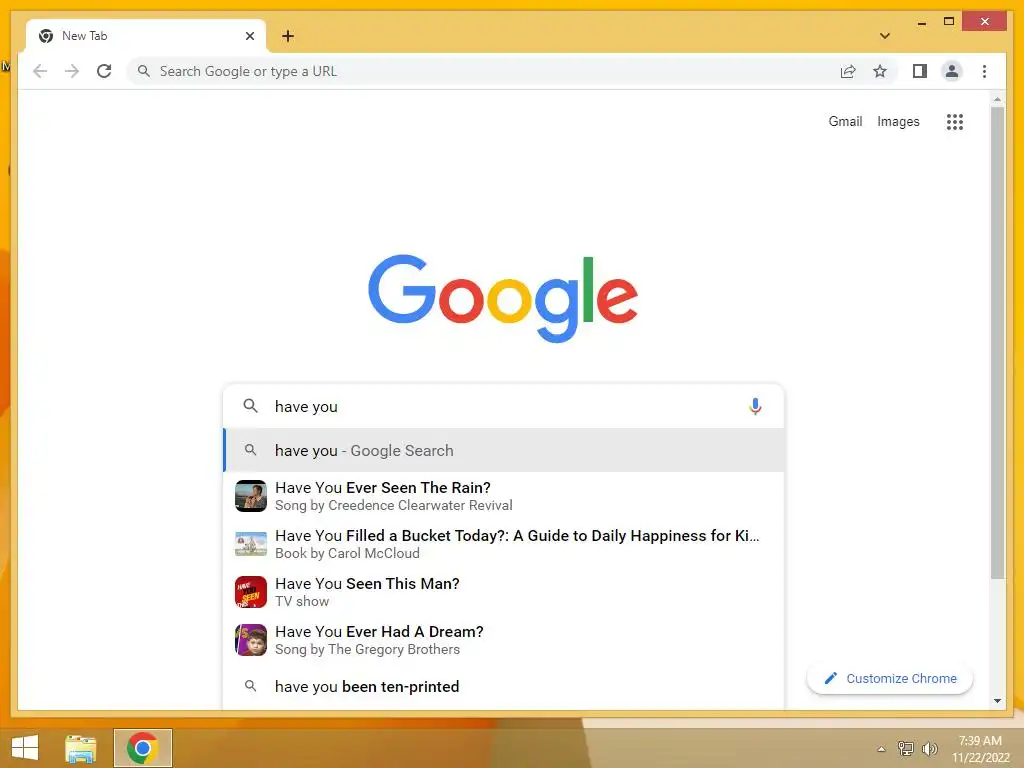Click the Customize Chrome button
Screen dimensions: 1024x768
889,679
